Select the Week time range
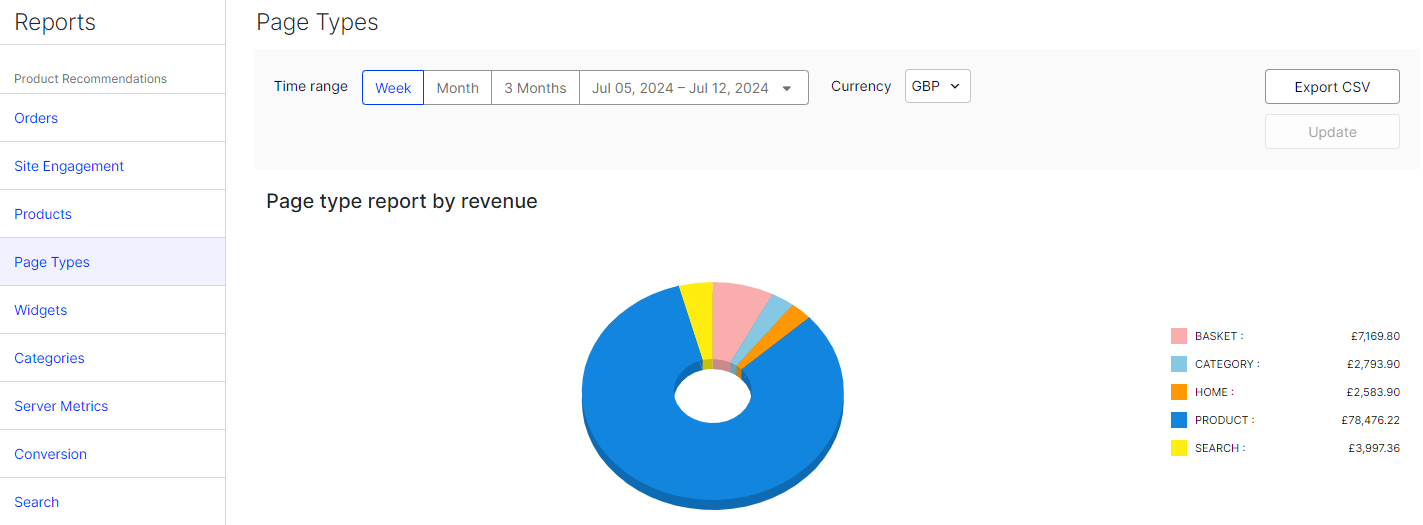Screen dimensions: 1423x525 point(393,88)
